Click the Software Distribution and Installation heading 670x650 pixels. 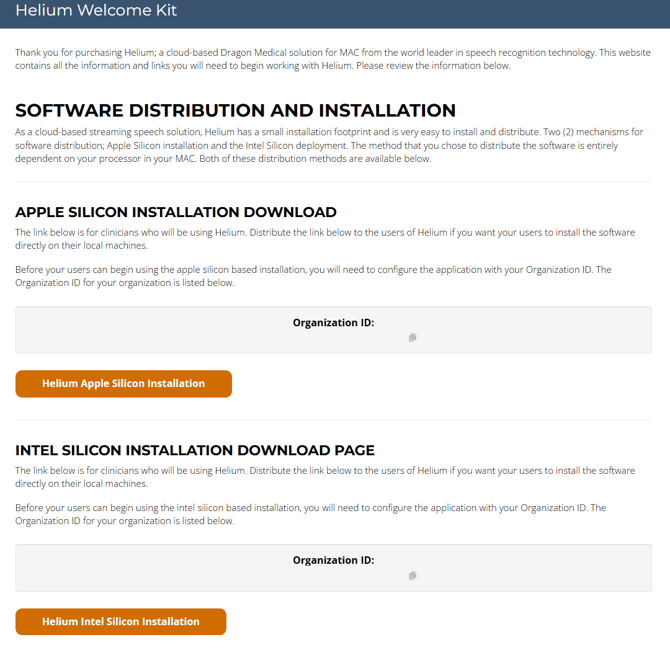235,111
